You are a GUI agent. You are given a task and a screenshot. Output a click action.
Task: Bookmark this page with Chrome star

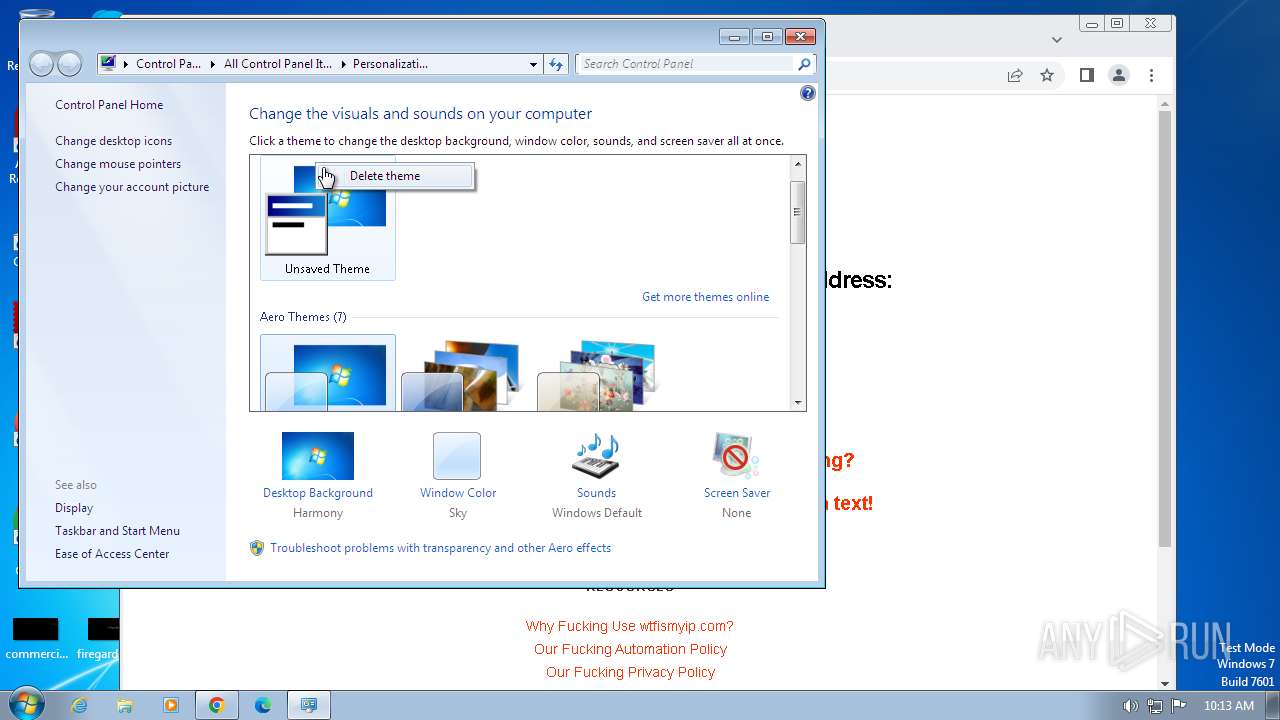[x=1047, y=75]
